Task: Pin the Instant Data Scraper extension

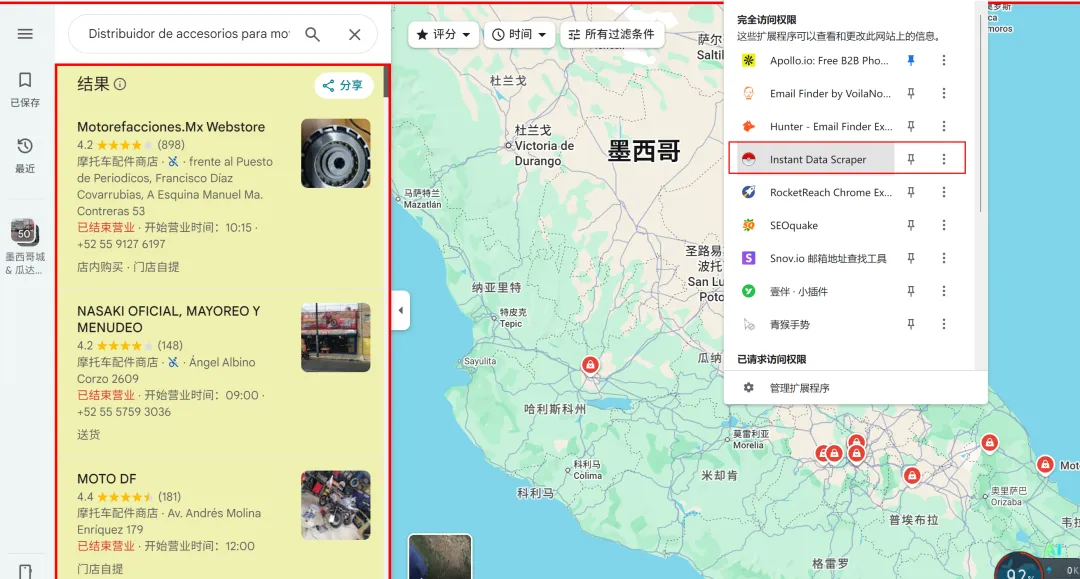Action: tap(911, 159)
